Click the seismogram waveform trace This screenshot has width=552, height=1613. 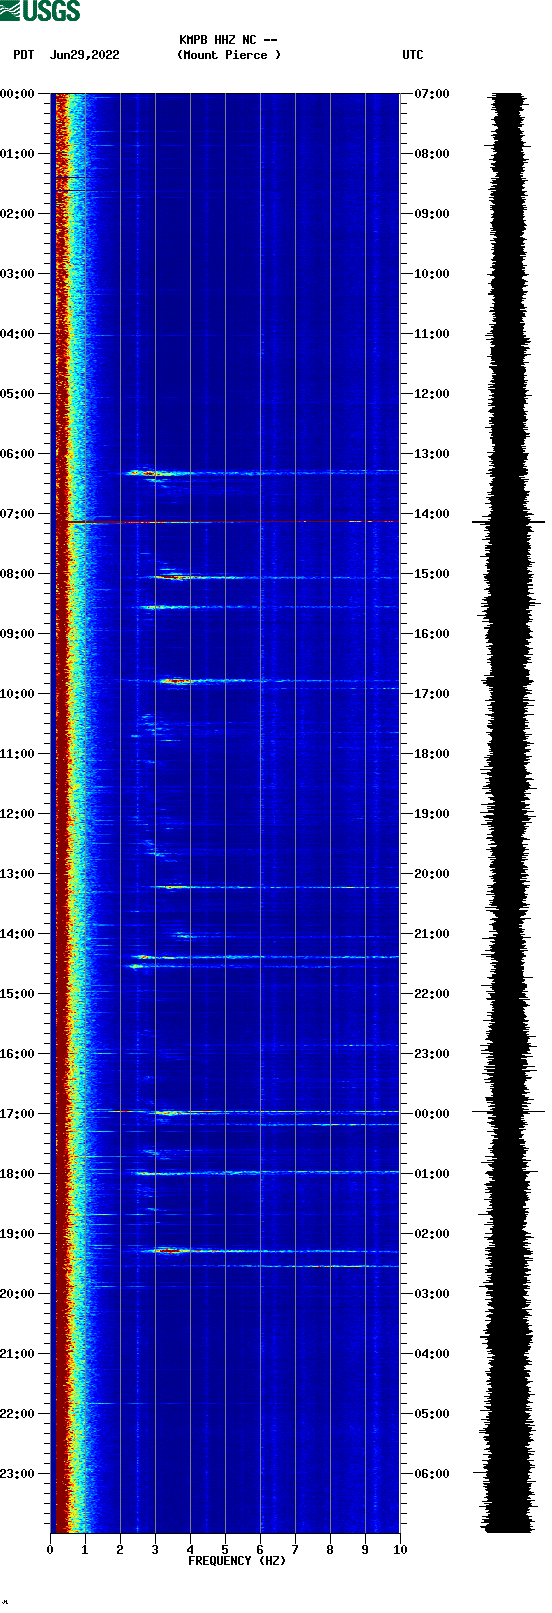(508, 813)
